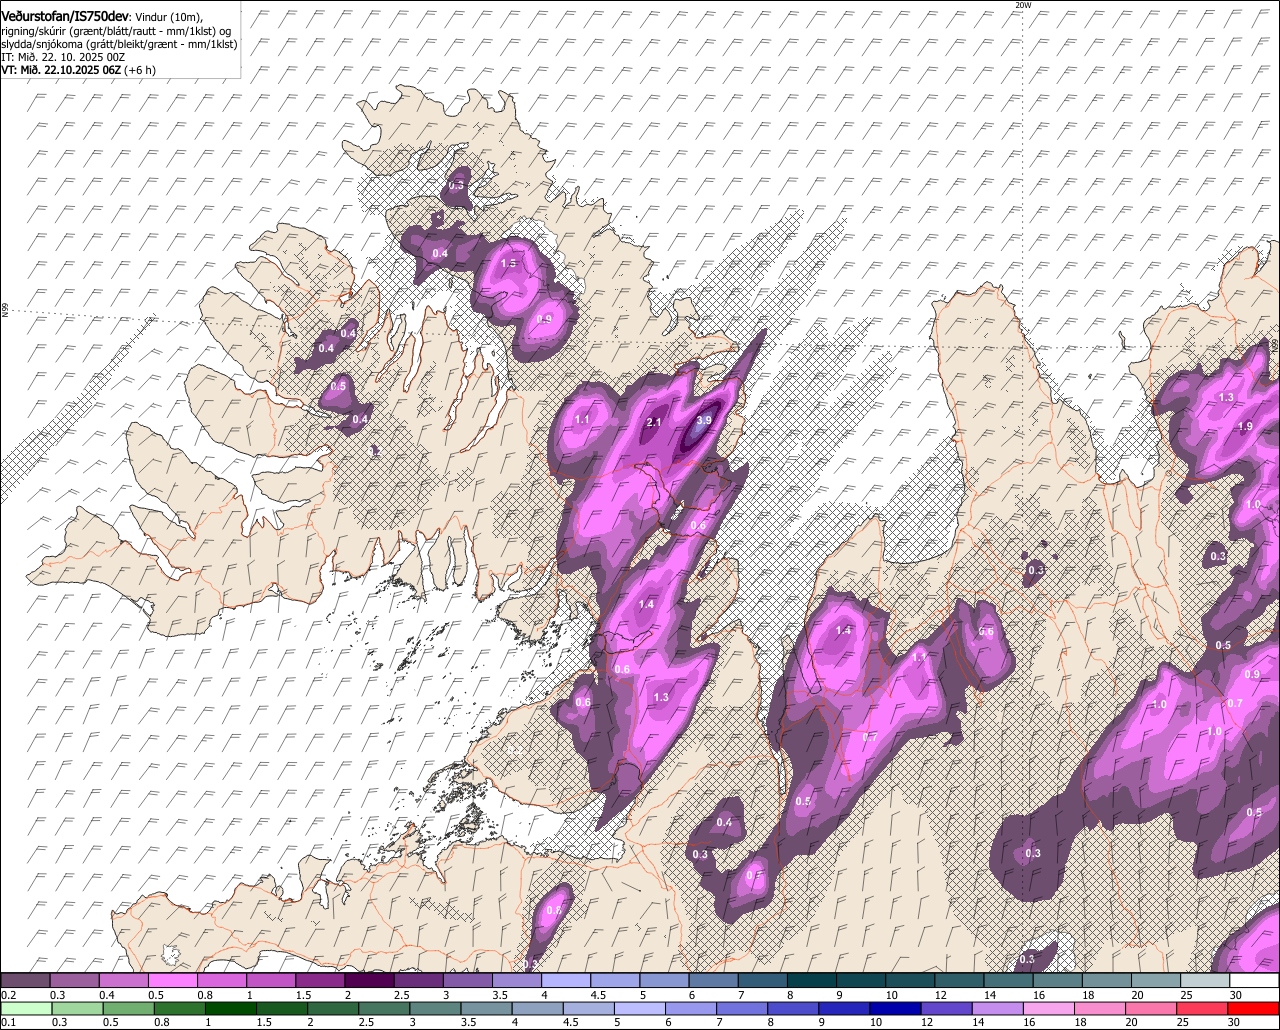
Task: Click the 20W longitude label on the map's top edge
Action: pyautogui.click(x=1022, y=5)
